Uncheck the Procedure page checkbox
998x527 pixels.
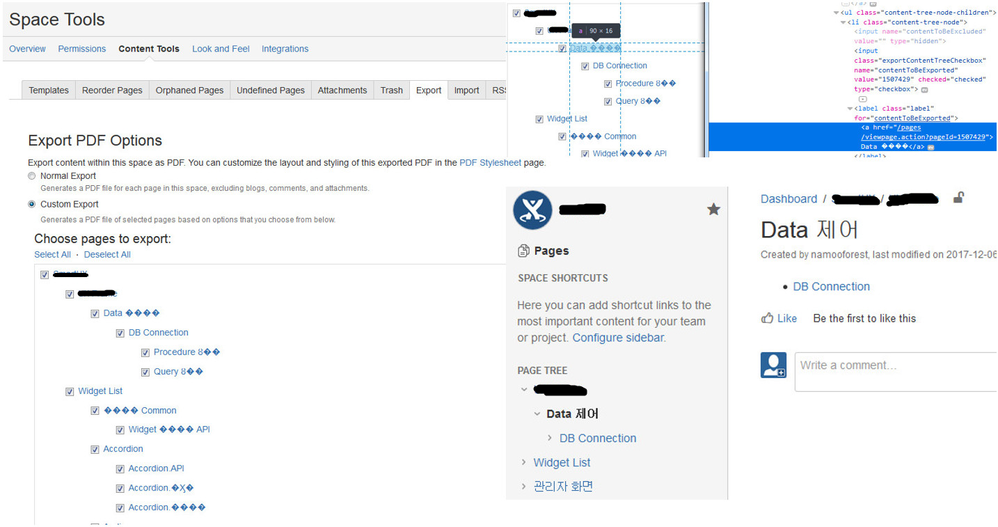point(145,353)
